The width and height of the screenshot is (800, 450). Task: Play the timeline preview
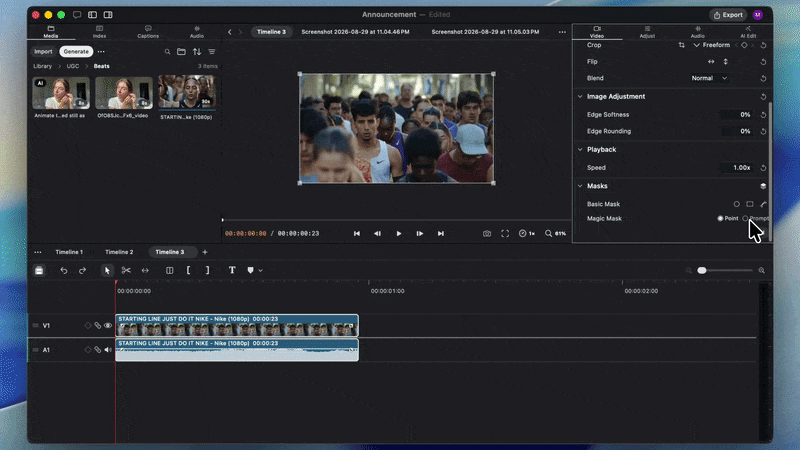[399, 233]
